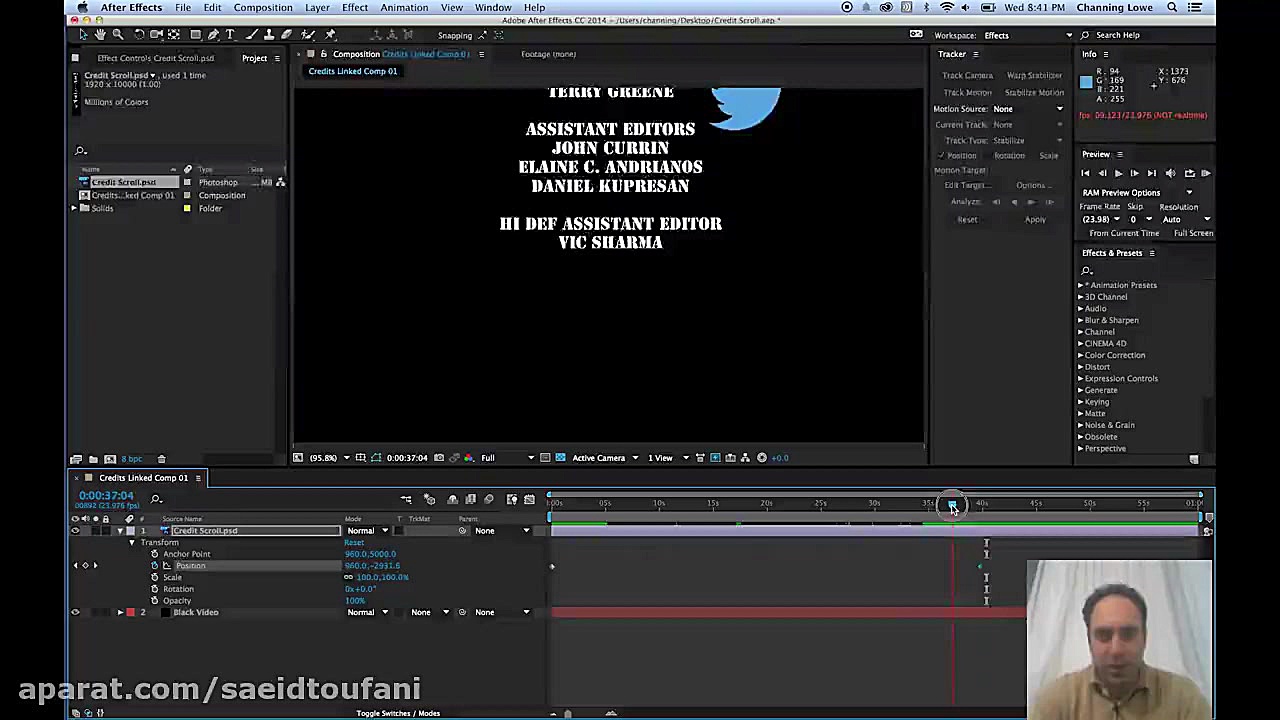The height and width of the screenshot is (720, 1280).
Task: Hide the Credit Scroll.psd layer visibility
Action: [74, 531]
